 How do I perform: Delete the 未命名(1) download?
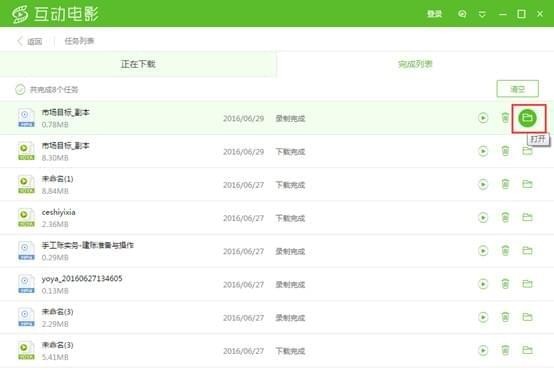click(505, 184)
